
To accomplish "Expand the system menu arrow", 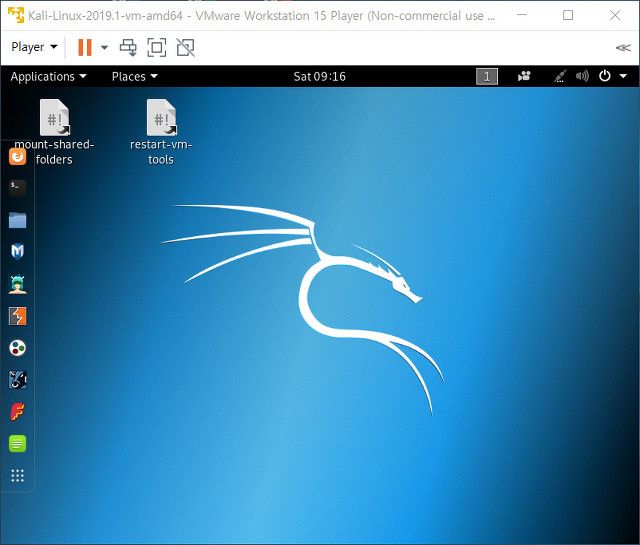I will pos(623,76).
